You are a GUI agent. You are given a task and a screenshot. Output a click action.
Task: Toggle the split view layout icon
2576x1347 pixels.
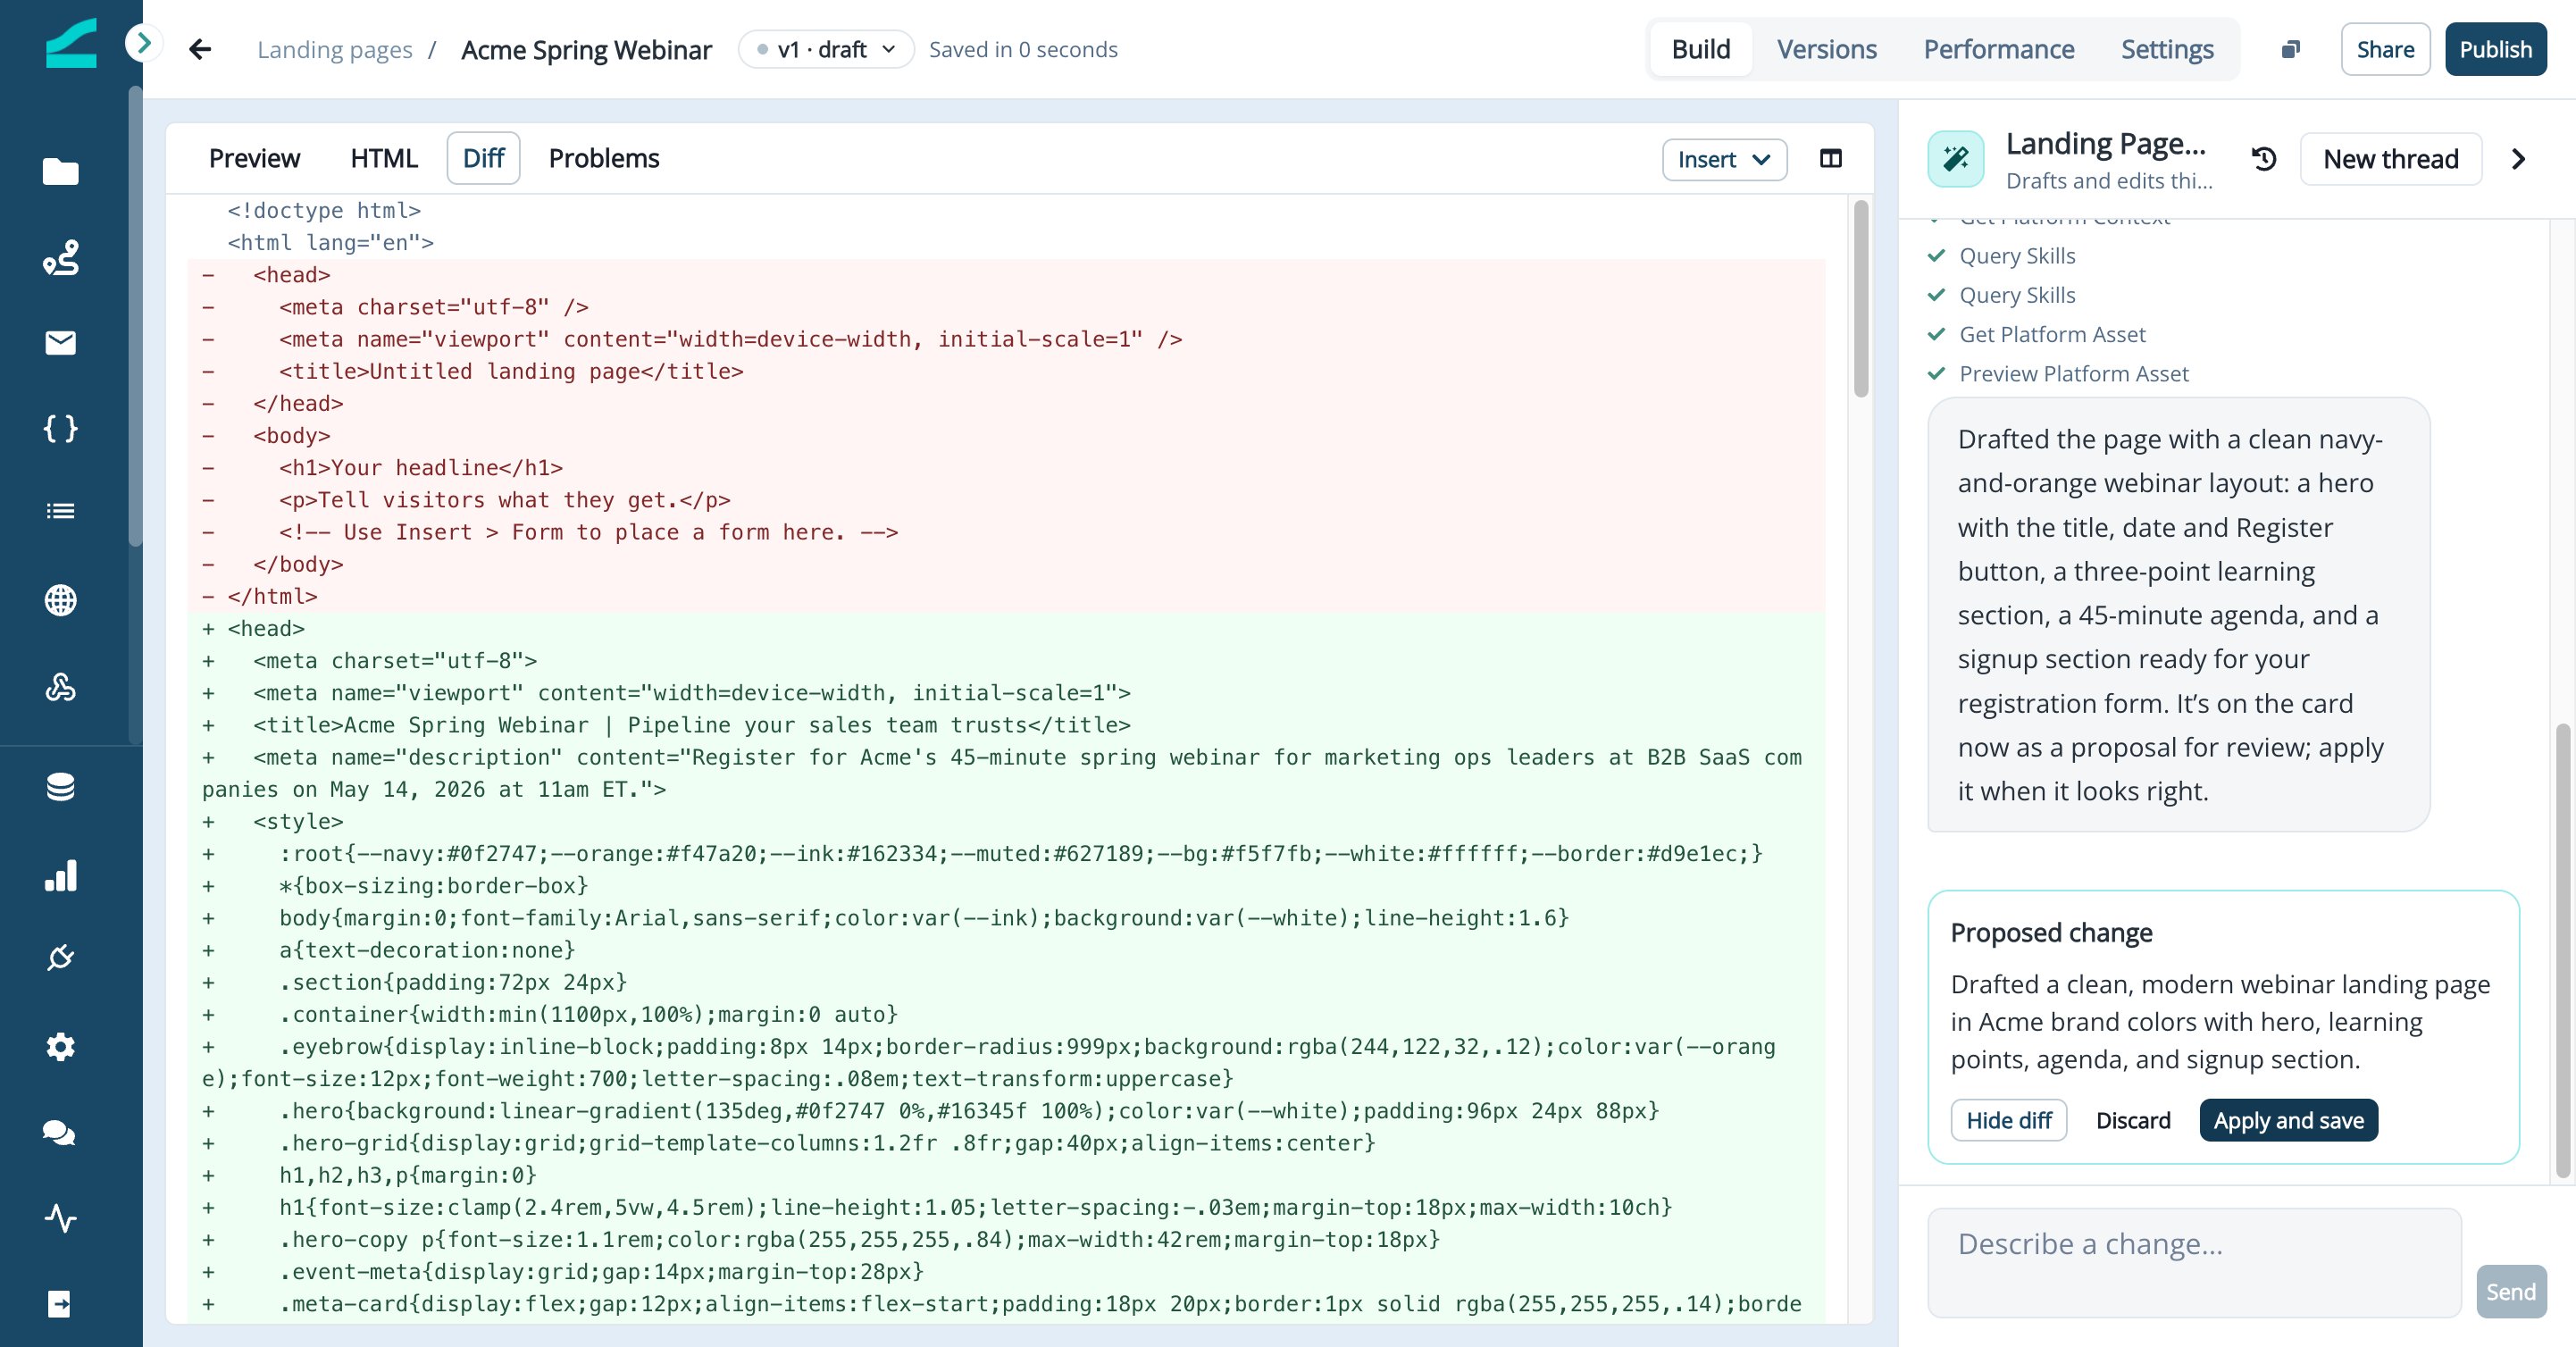coord(1830,159)
